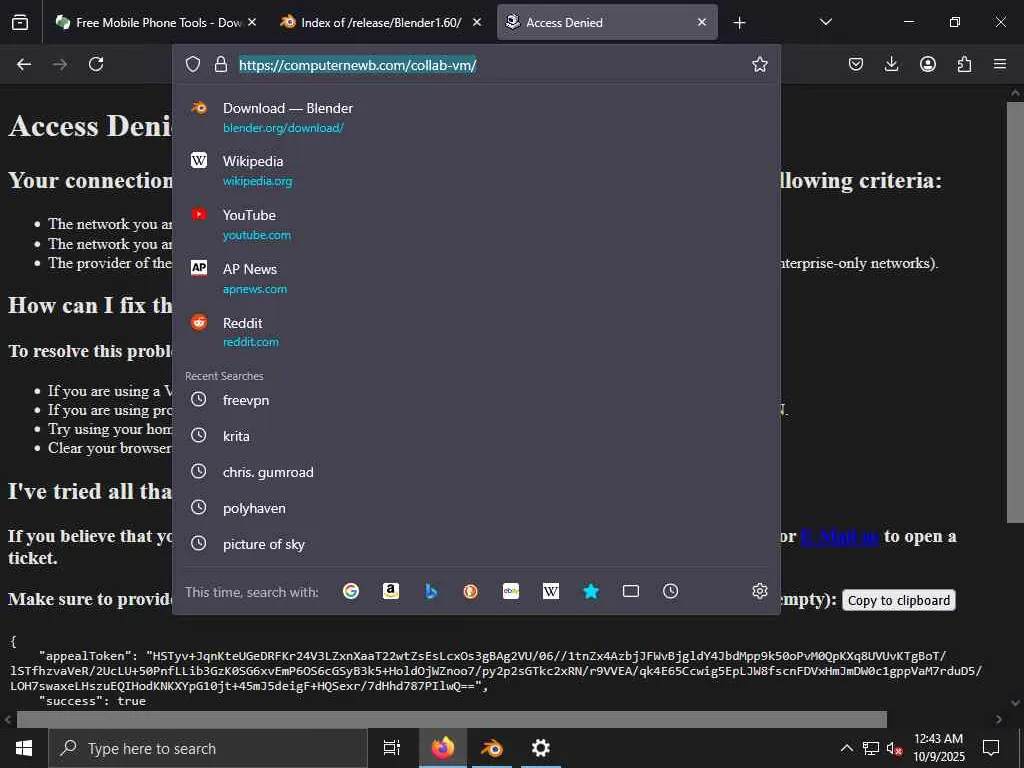Search this time with Amazon
Viewport: 1024px width, 768px height.
click(x=391, y=592)
